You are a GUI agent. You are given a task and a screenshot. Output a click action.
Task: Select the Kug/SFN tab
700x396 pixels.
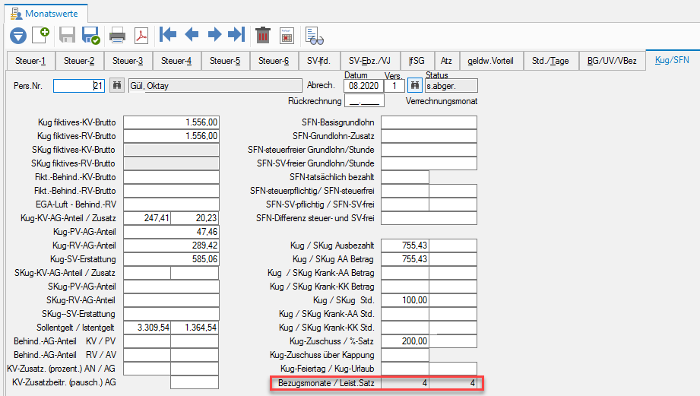(x=672, y=60)
